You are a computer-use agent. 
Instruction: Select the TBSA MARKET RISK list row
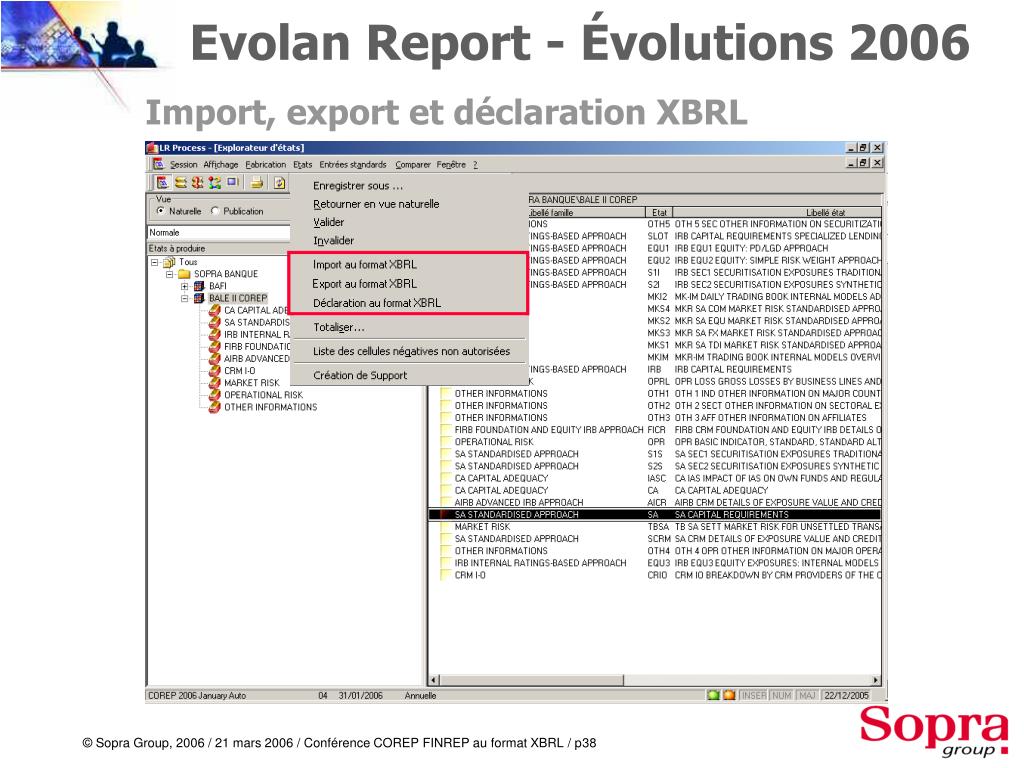pos(655,527)
